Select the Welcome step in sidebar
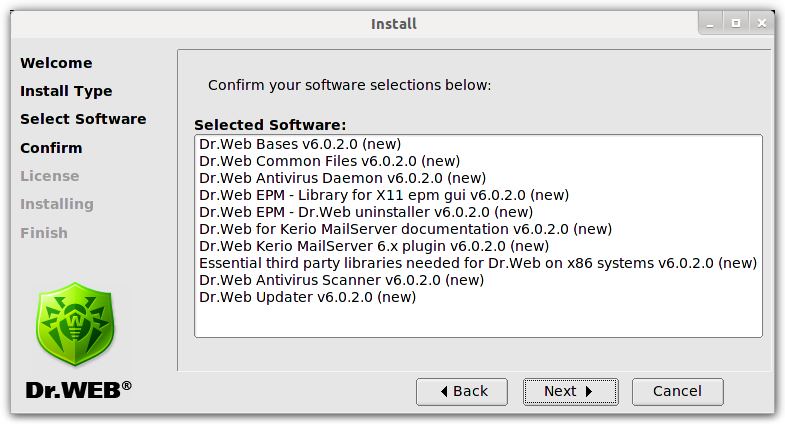This screenshot has width=785, height=424. click(x=56, y=63)
